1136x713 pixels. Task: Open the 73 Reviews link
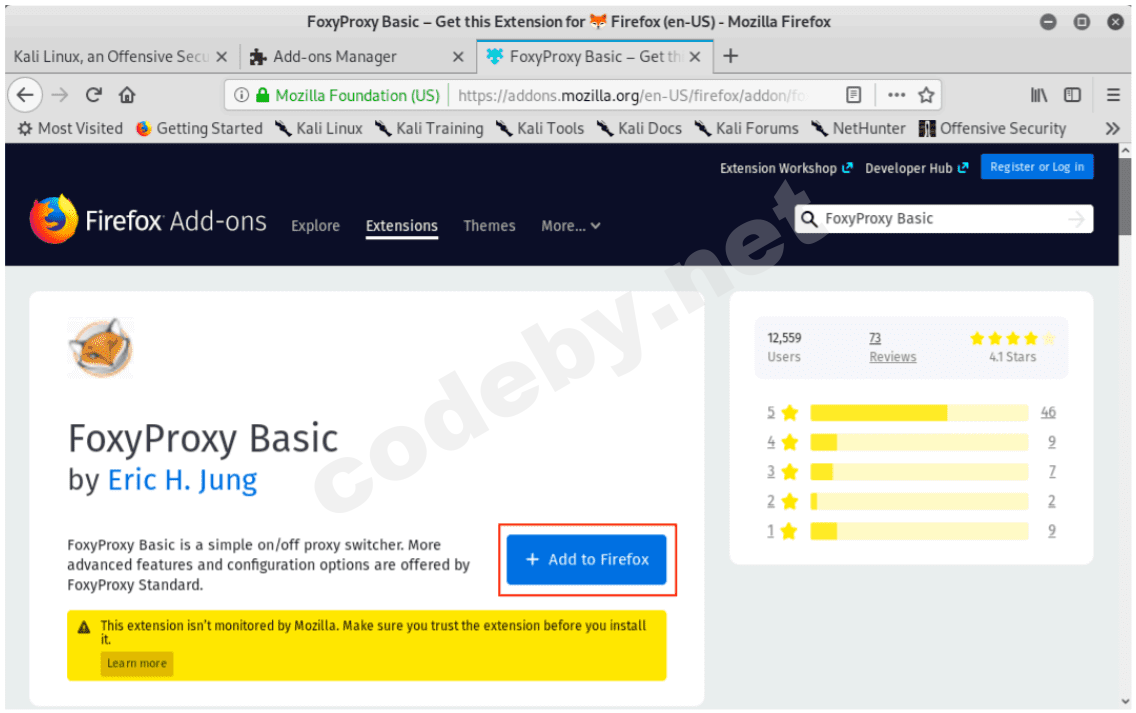point(893,347)
